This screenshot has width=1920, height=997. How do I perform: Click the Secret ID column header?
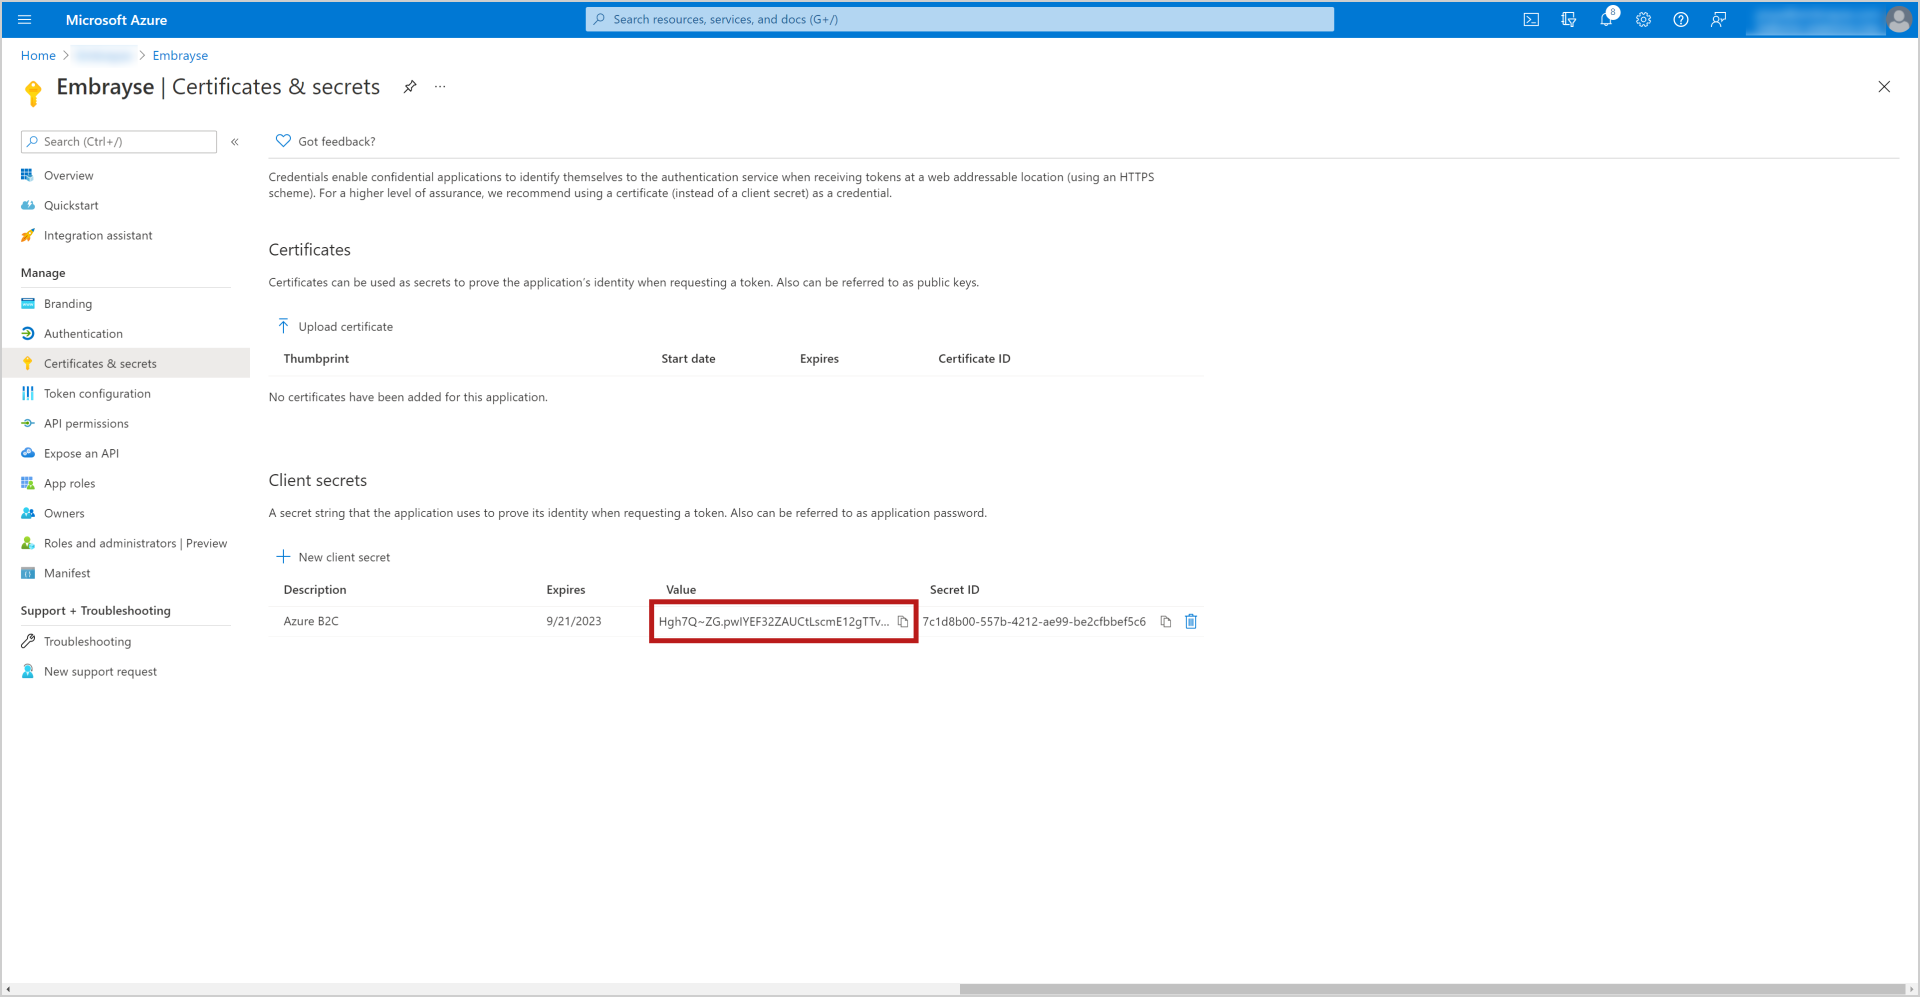click(954, 590)
